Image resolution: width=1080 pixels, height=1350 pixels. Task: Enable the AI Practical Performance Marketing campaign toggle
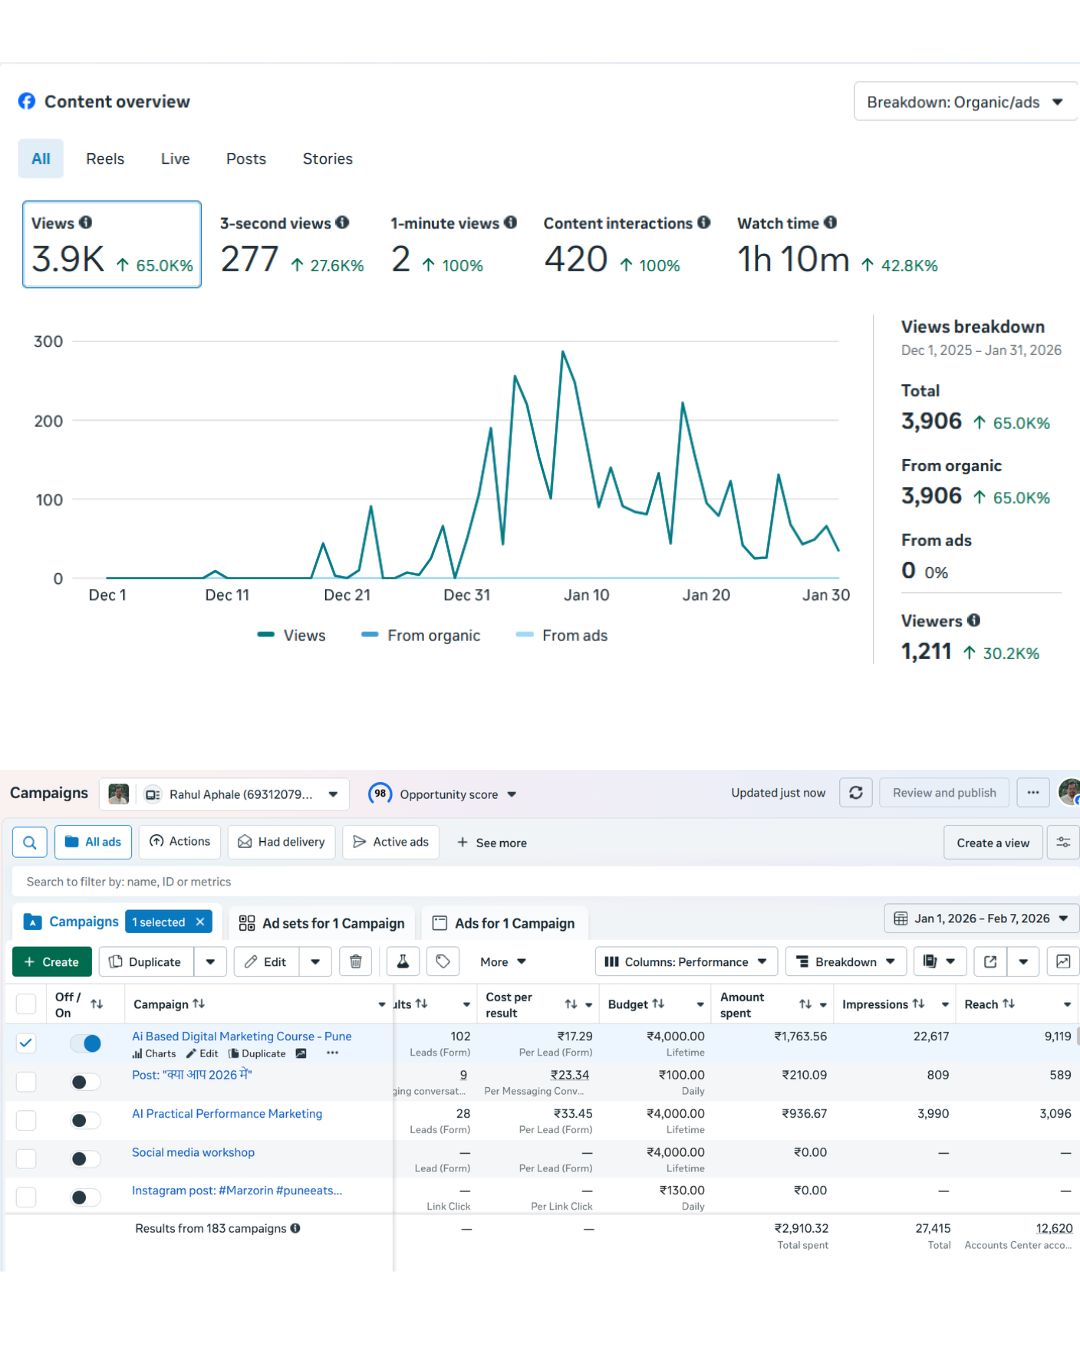pyautogui.click(x=85, y=1120)
